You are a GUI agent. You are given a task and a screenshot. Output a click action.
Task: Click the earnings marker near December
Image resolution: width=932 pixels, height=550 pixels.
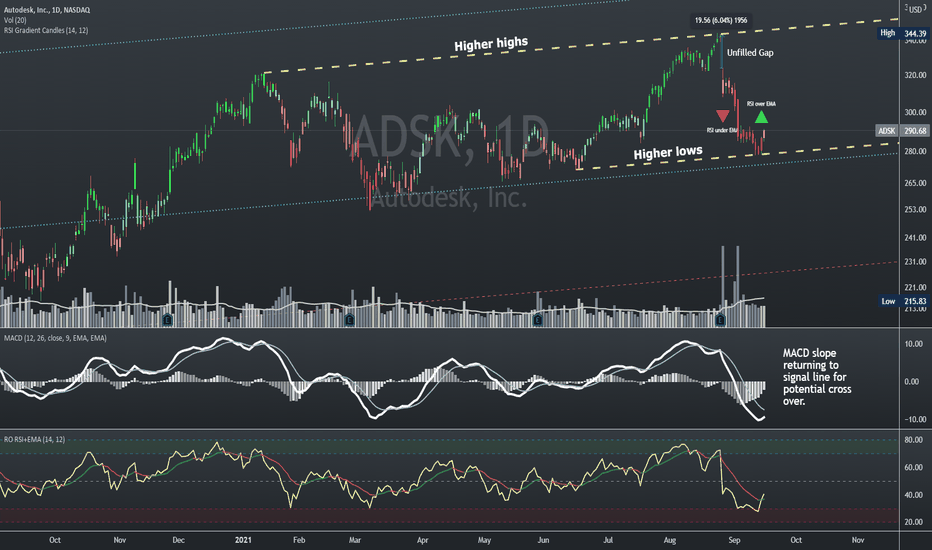tap(168, 320)
